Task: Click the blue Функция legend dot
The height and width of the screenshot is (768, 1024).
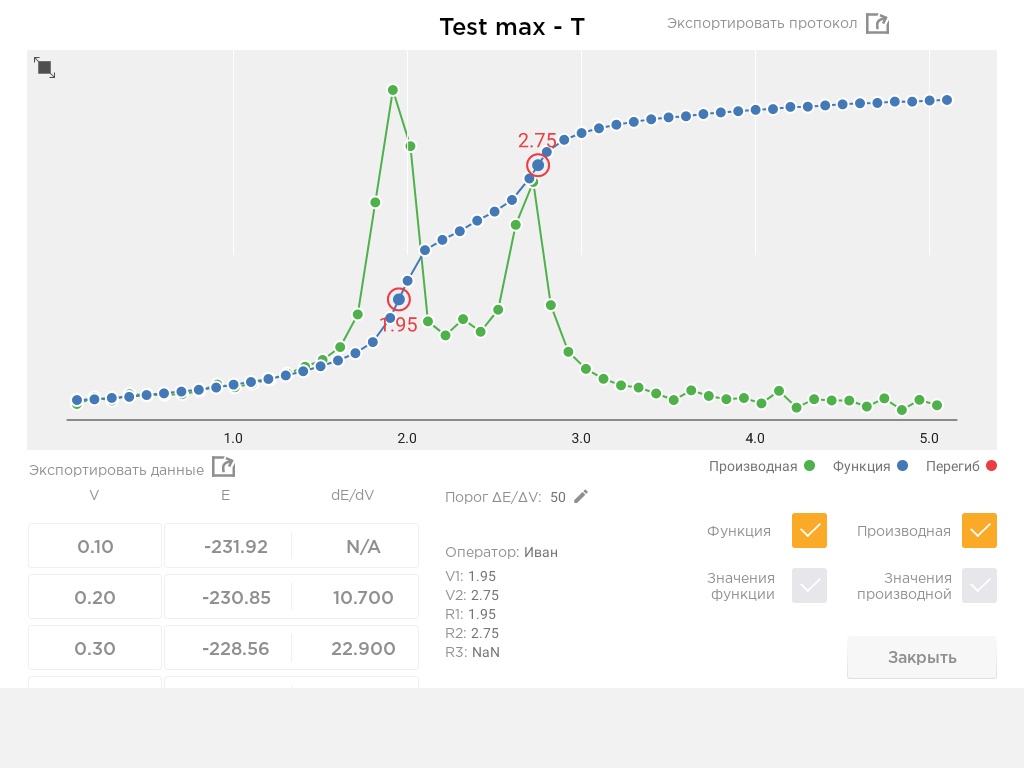Action: [x=903, y=466]
